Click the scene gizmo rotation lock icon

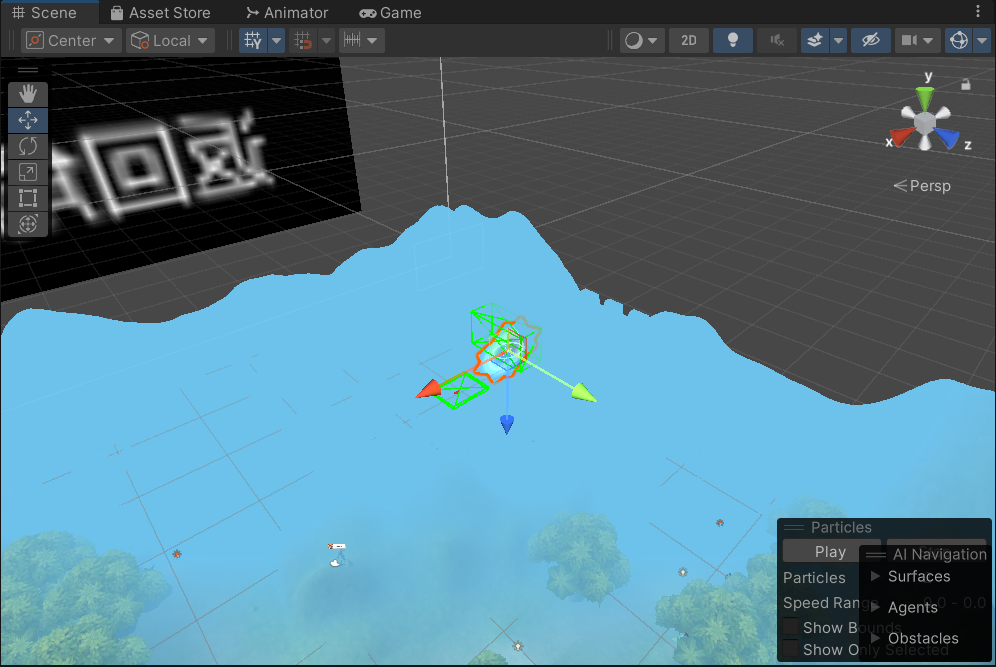tap(966, 85)
